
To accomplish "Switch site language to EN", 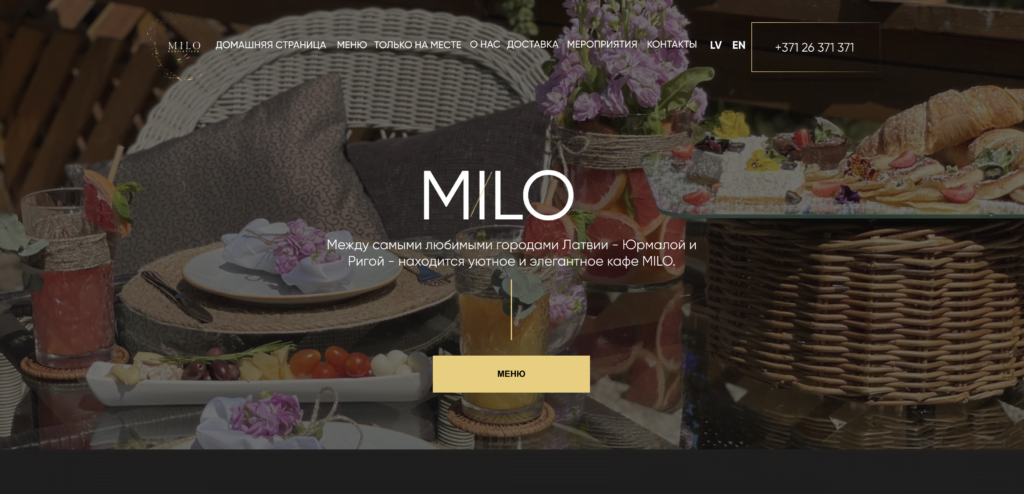I will 739,45.
